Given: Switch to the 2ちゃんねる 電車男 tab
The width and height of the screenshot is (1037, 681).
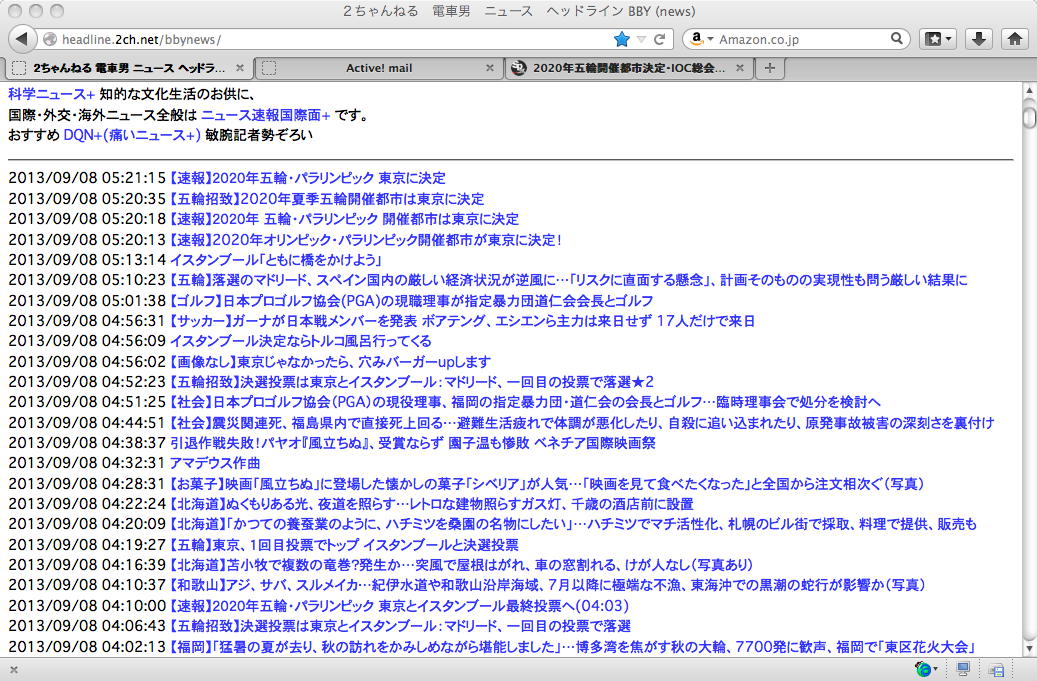Looking at the screenshot, I should click(x=129, y=68).
